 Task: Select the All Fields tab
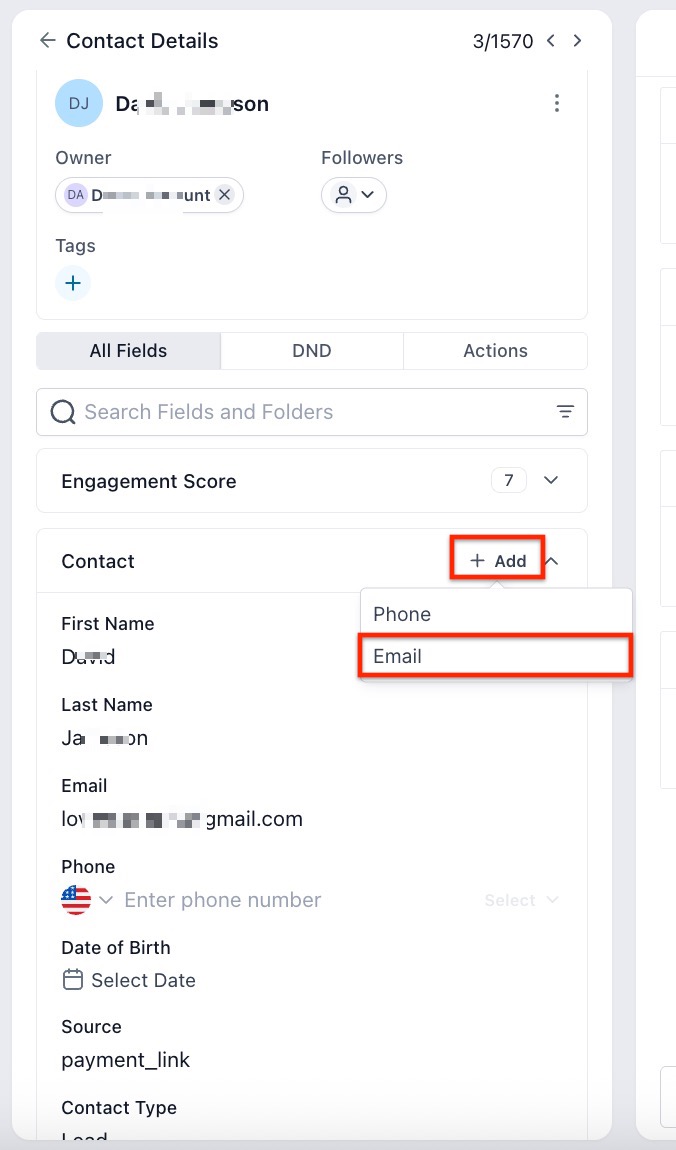(x=128, y=351)
